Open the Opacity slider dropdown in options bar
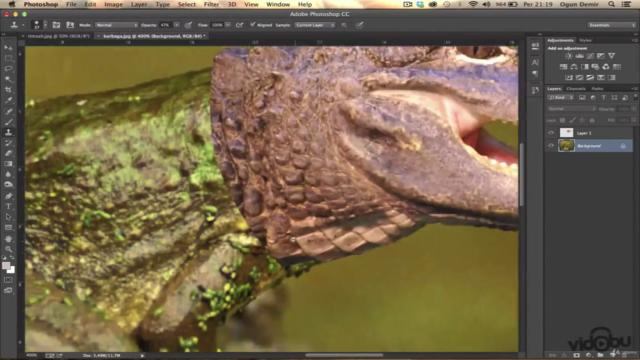This screenshot has width=640, height=360. pyautogui.click(x=176, y=25)
